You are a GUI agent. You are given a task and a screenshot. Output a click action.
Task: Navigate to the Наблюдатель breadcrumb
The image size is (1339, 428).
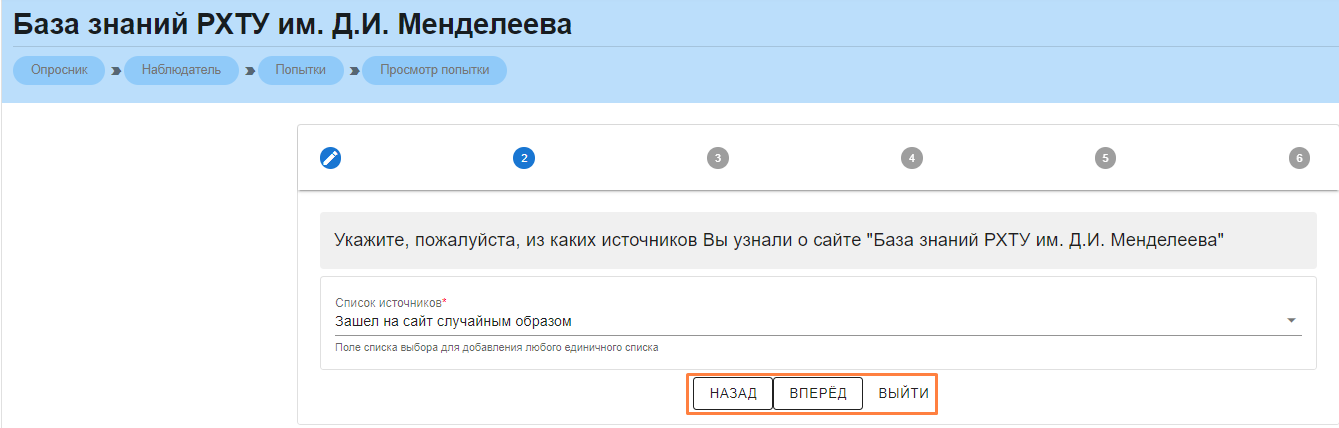[x=181, y=70]
